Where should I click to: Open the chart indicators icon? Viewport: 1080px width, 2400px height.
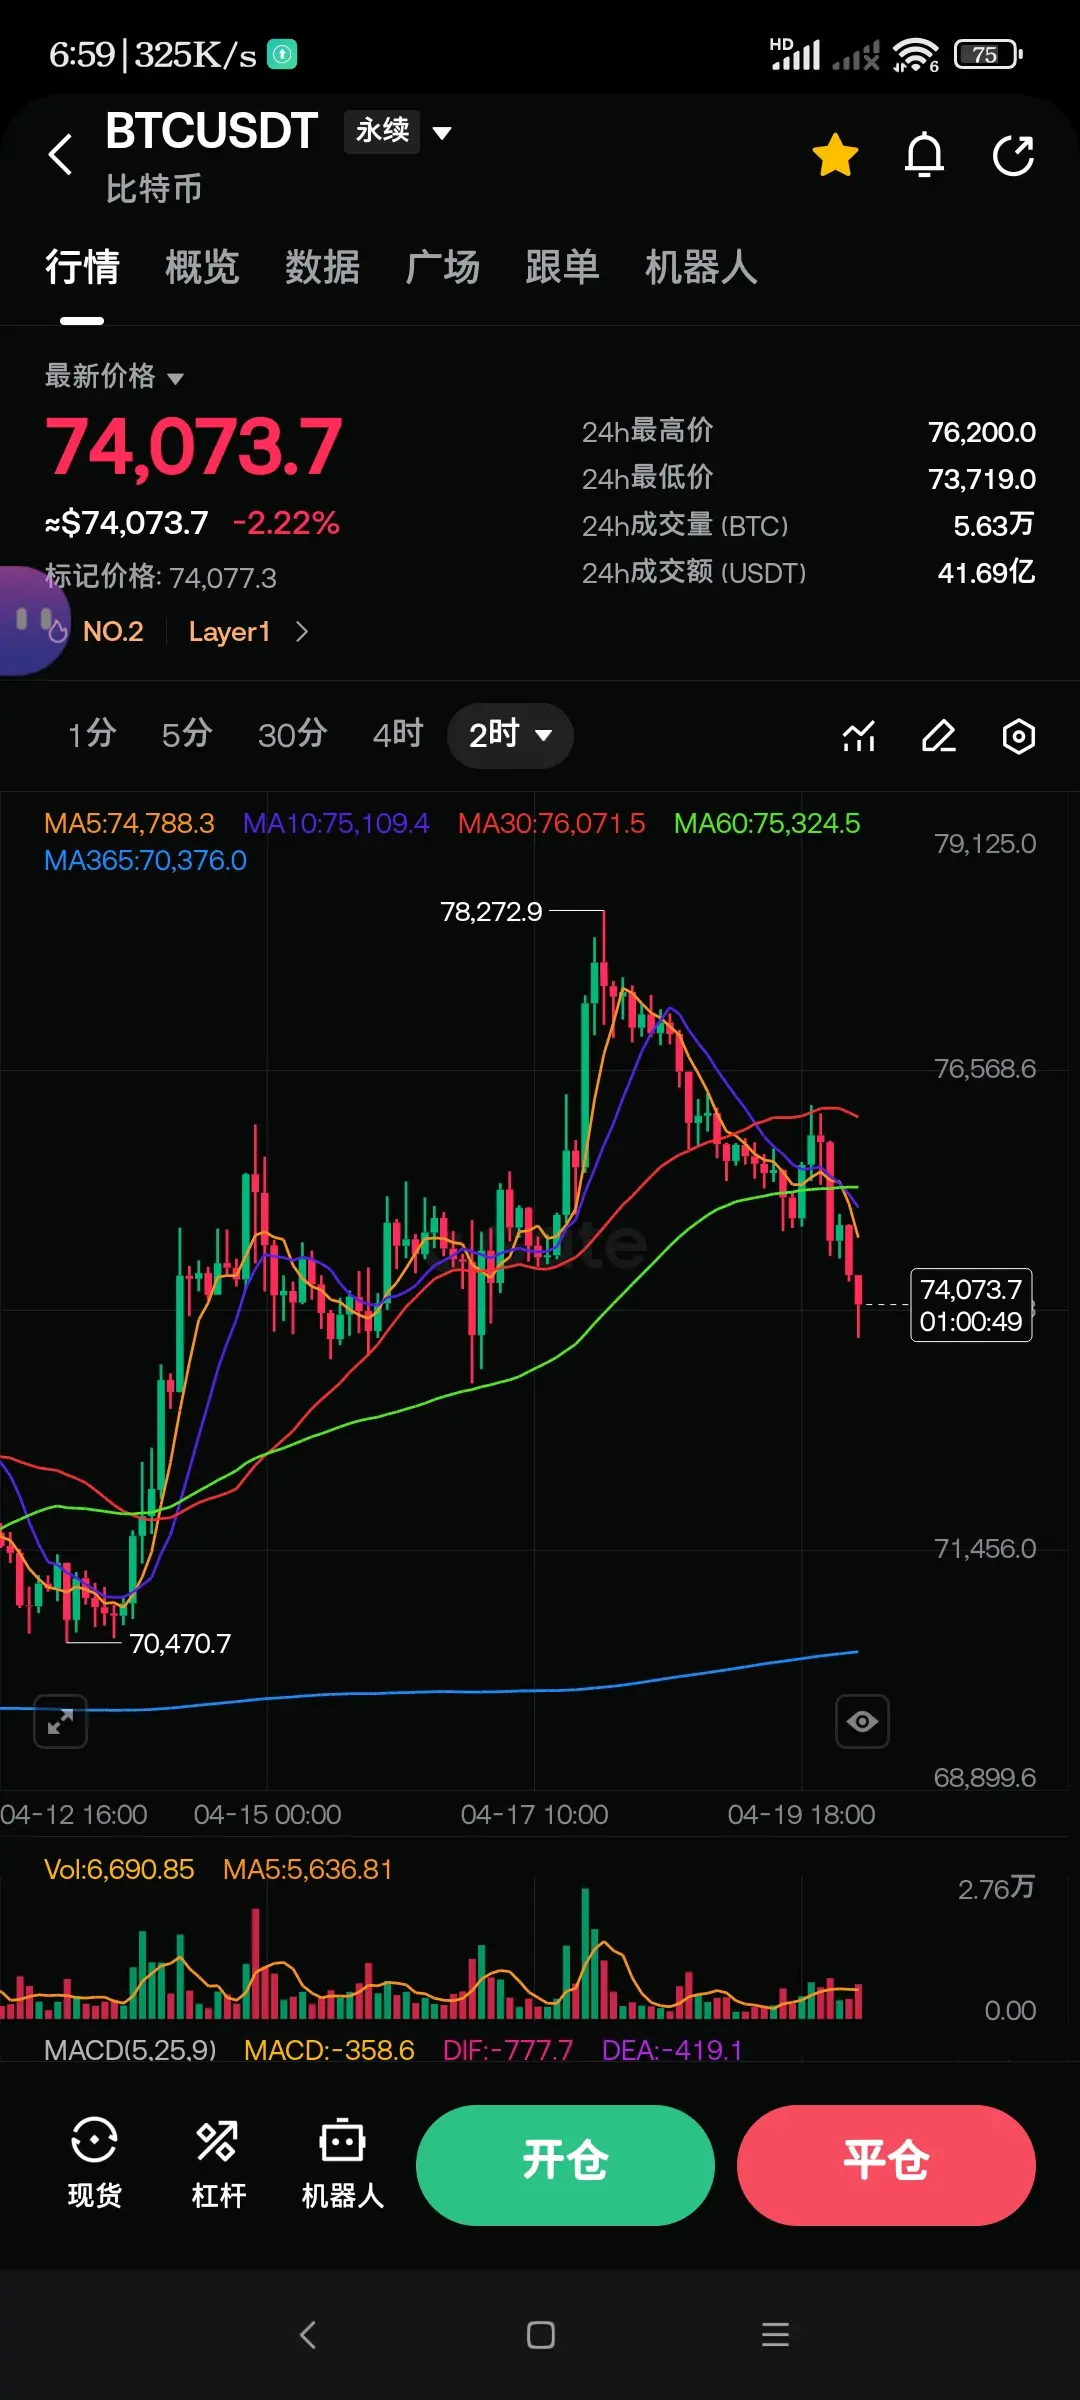(x=859, y=736)
